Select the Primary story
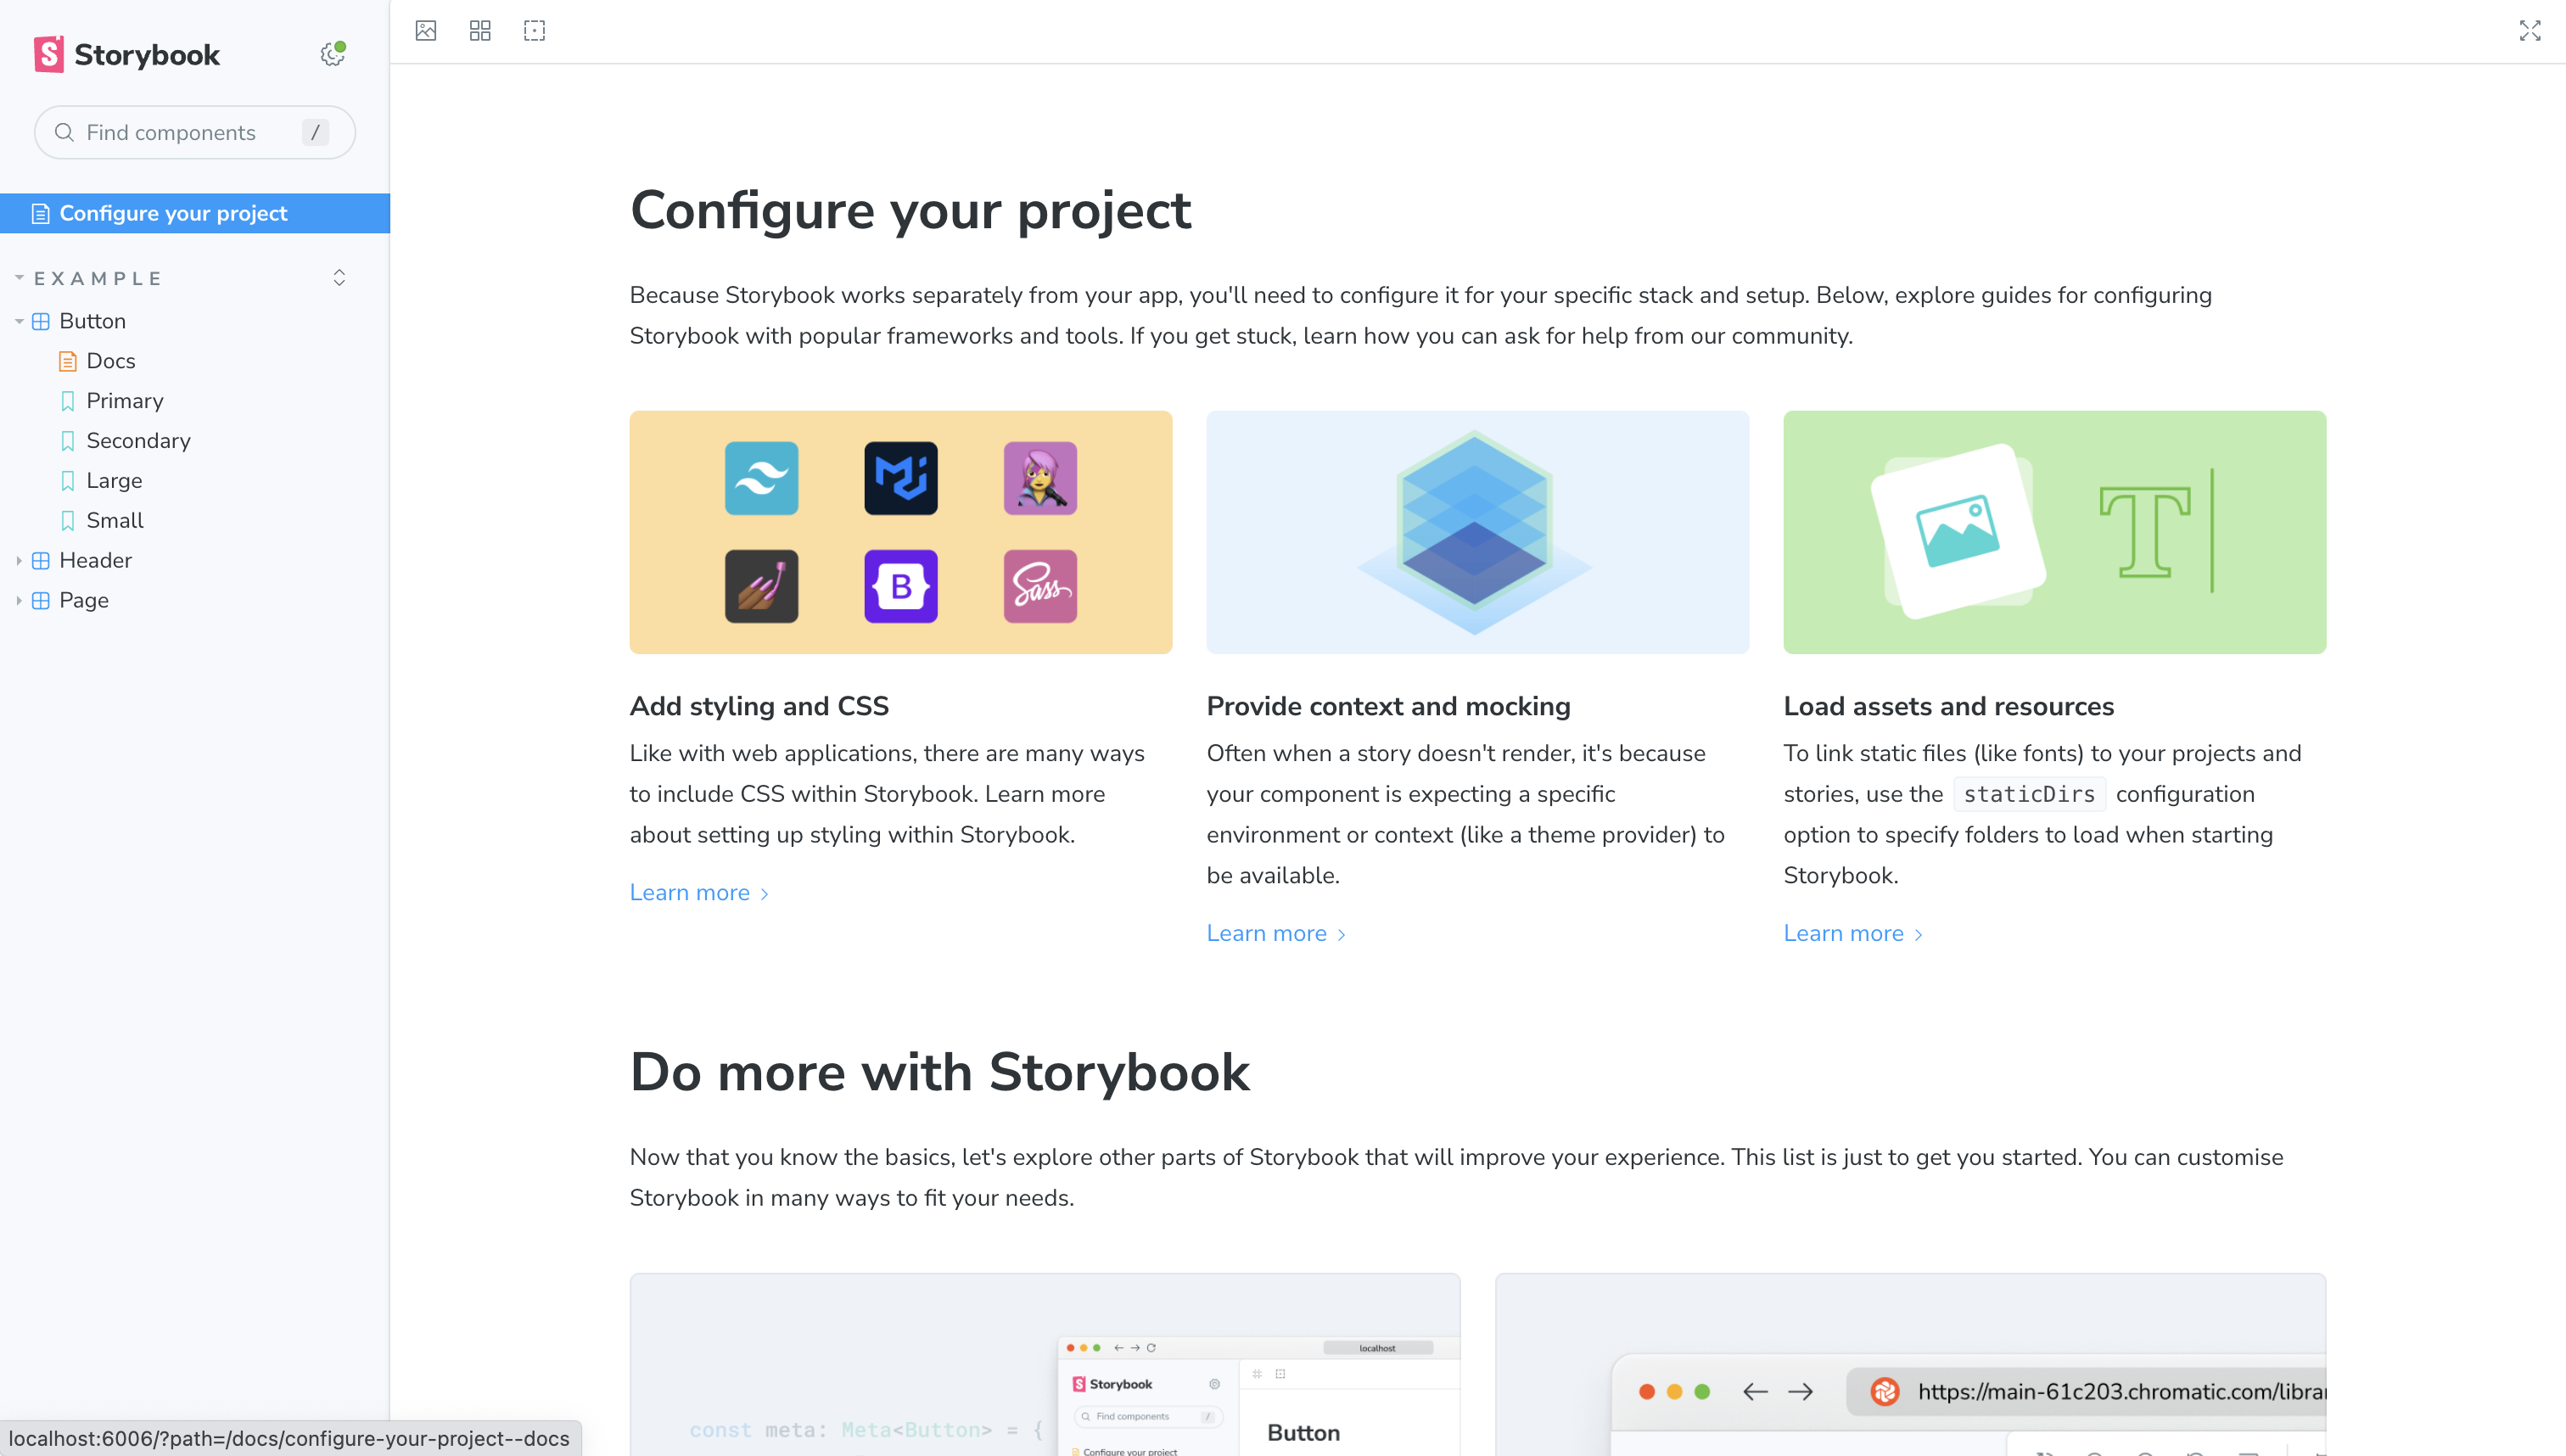The height and width of the screenshot is (1456, 2566). click(124, 401)
